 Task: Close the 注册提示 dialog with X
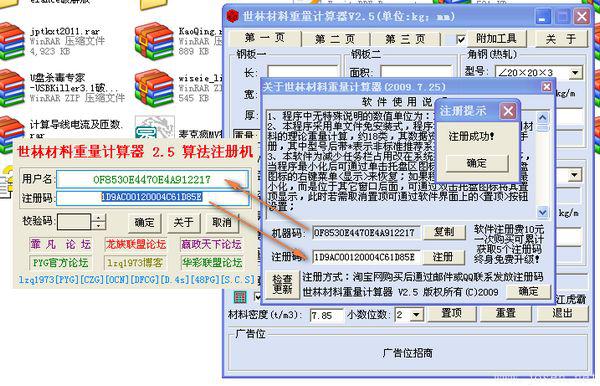coord(508,111)
